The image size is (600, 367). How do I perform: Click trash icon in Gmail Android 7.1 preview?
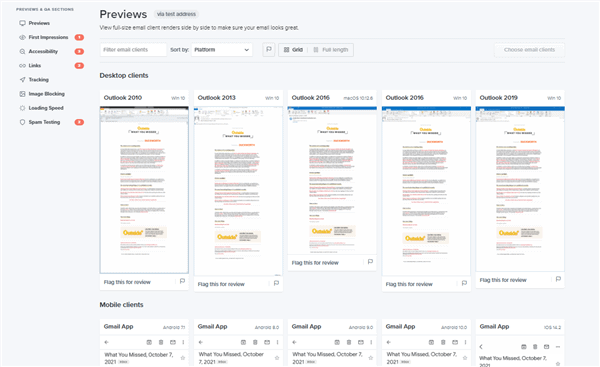[x=161, y=342]
